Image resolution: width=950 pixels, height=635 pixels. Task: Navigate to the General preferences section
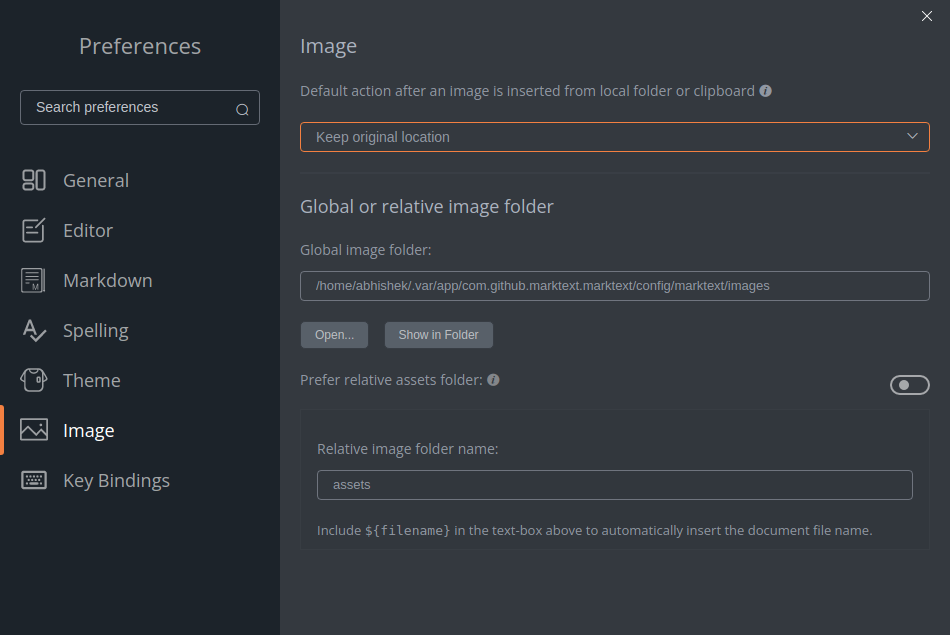click(x=95, y=180)
